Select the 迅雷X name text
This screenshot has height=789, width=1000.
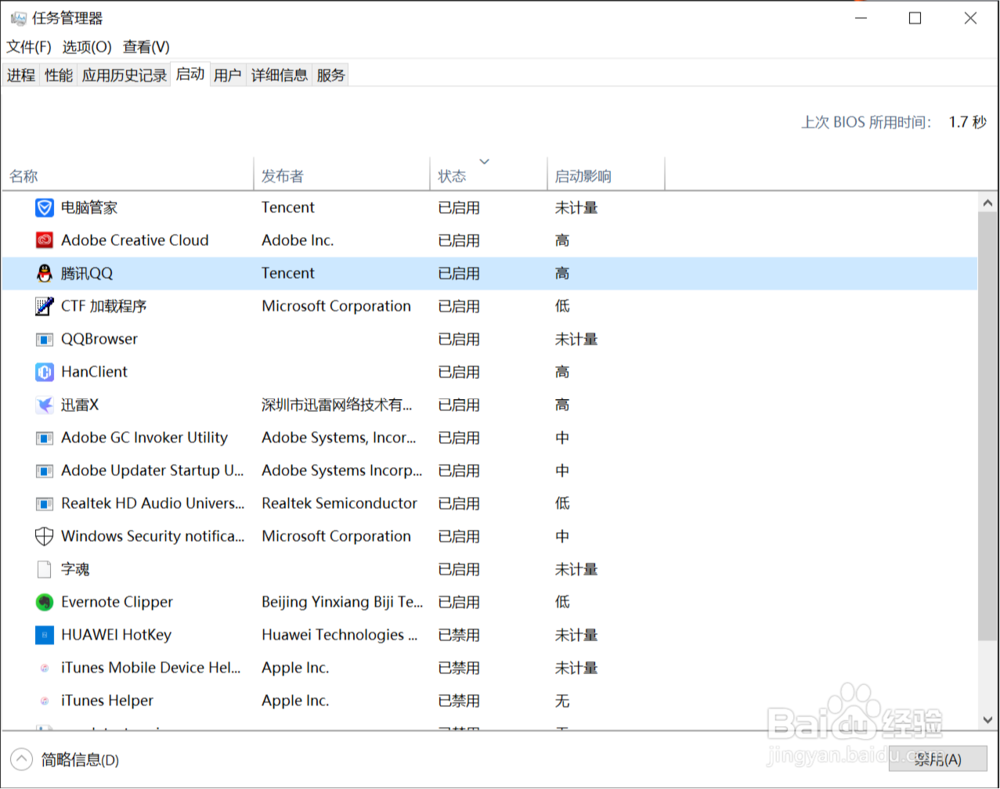pyautogui.click(x=80, y=405)
